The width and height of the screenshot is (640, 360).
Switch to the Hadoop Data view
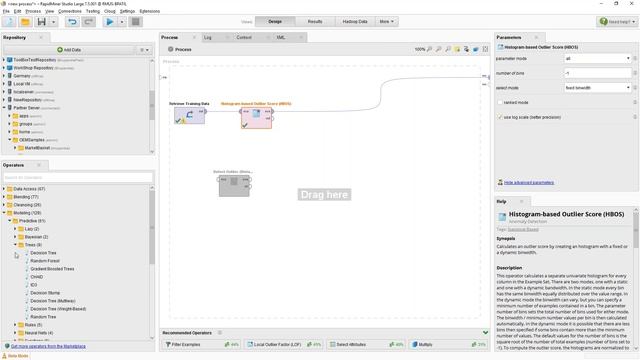pyautogui.click(x=355, y=22)
